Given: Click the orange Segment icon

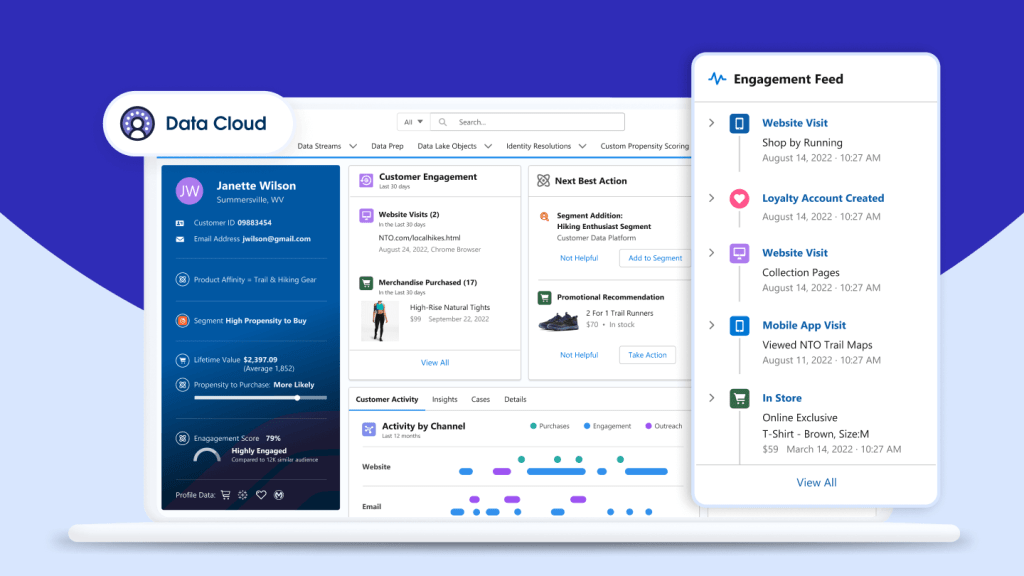Looking at the screenshot, I should pyautogui.click(x=182, y=321).
